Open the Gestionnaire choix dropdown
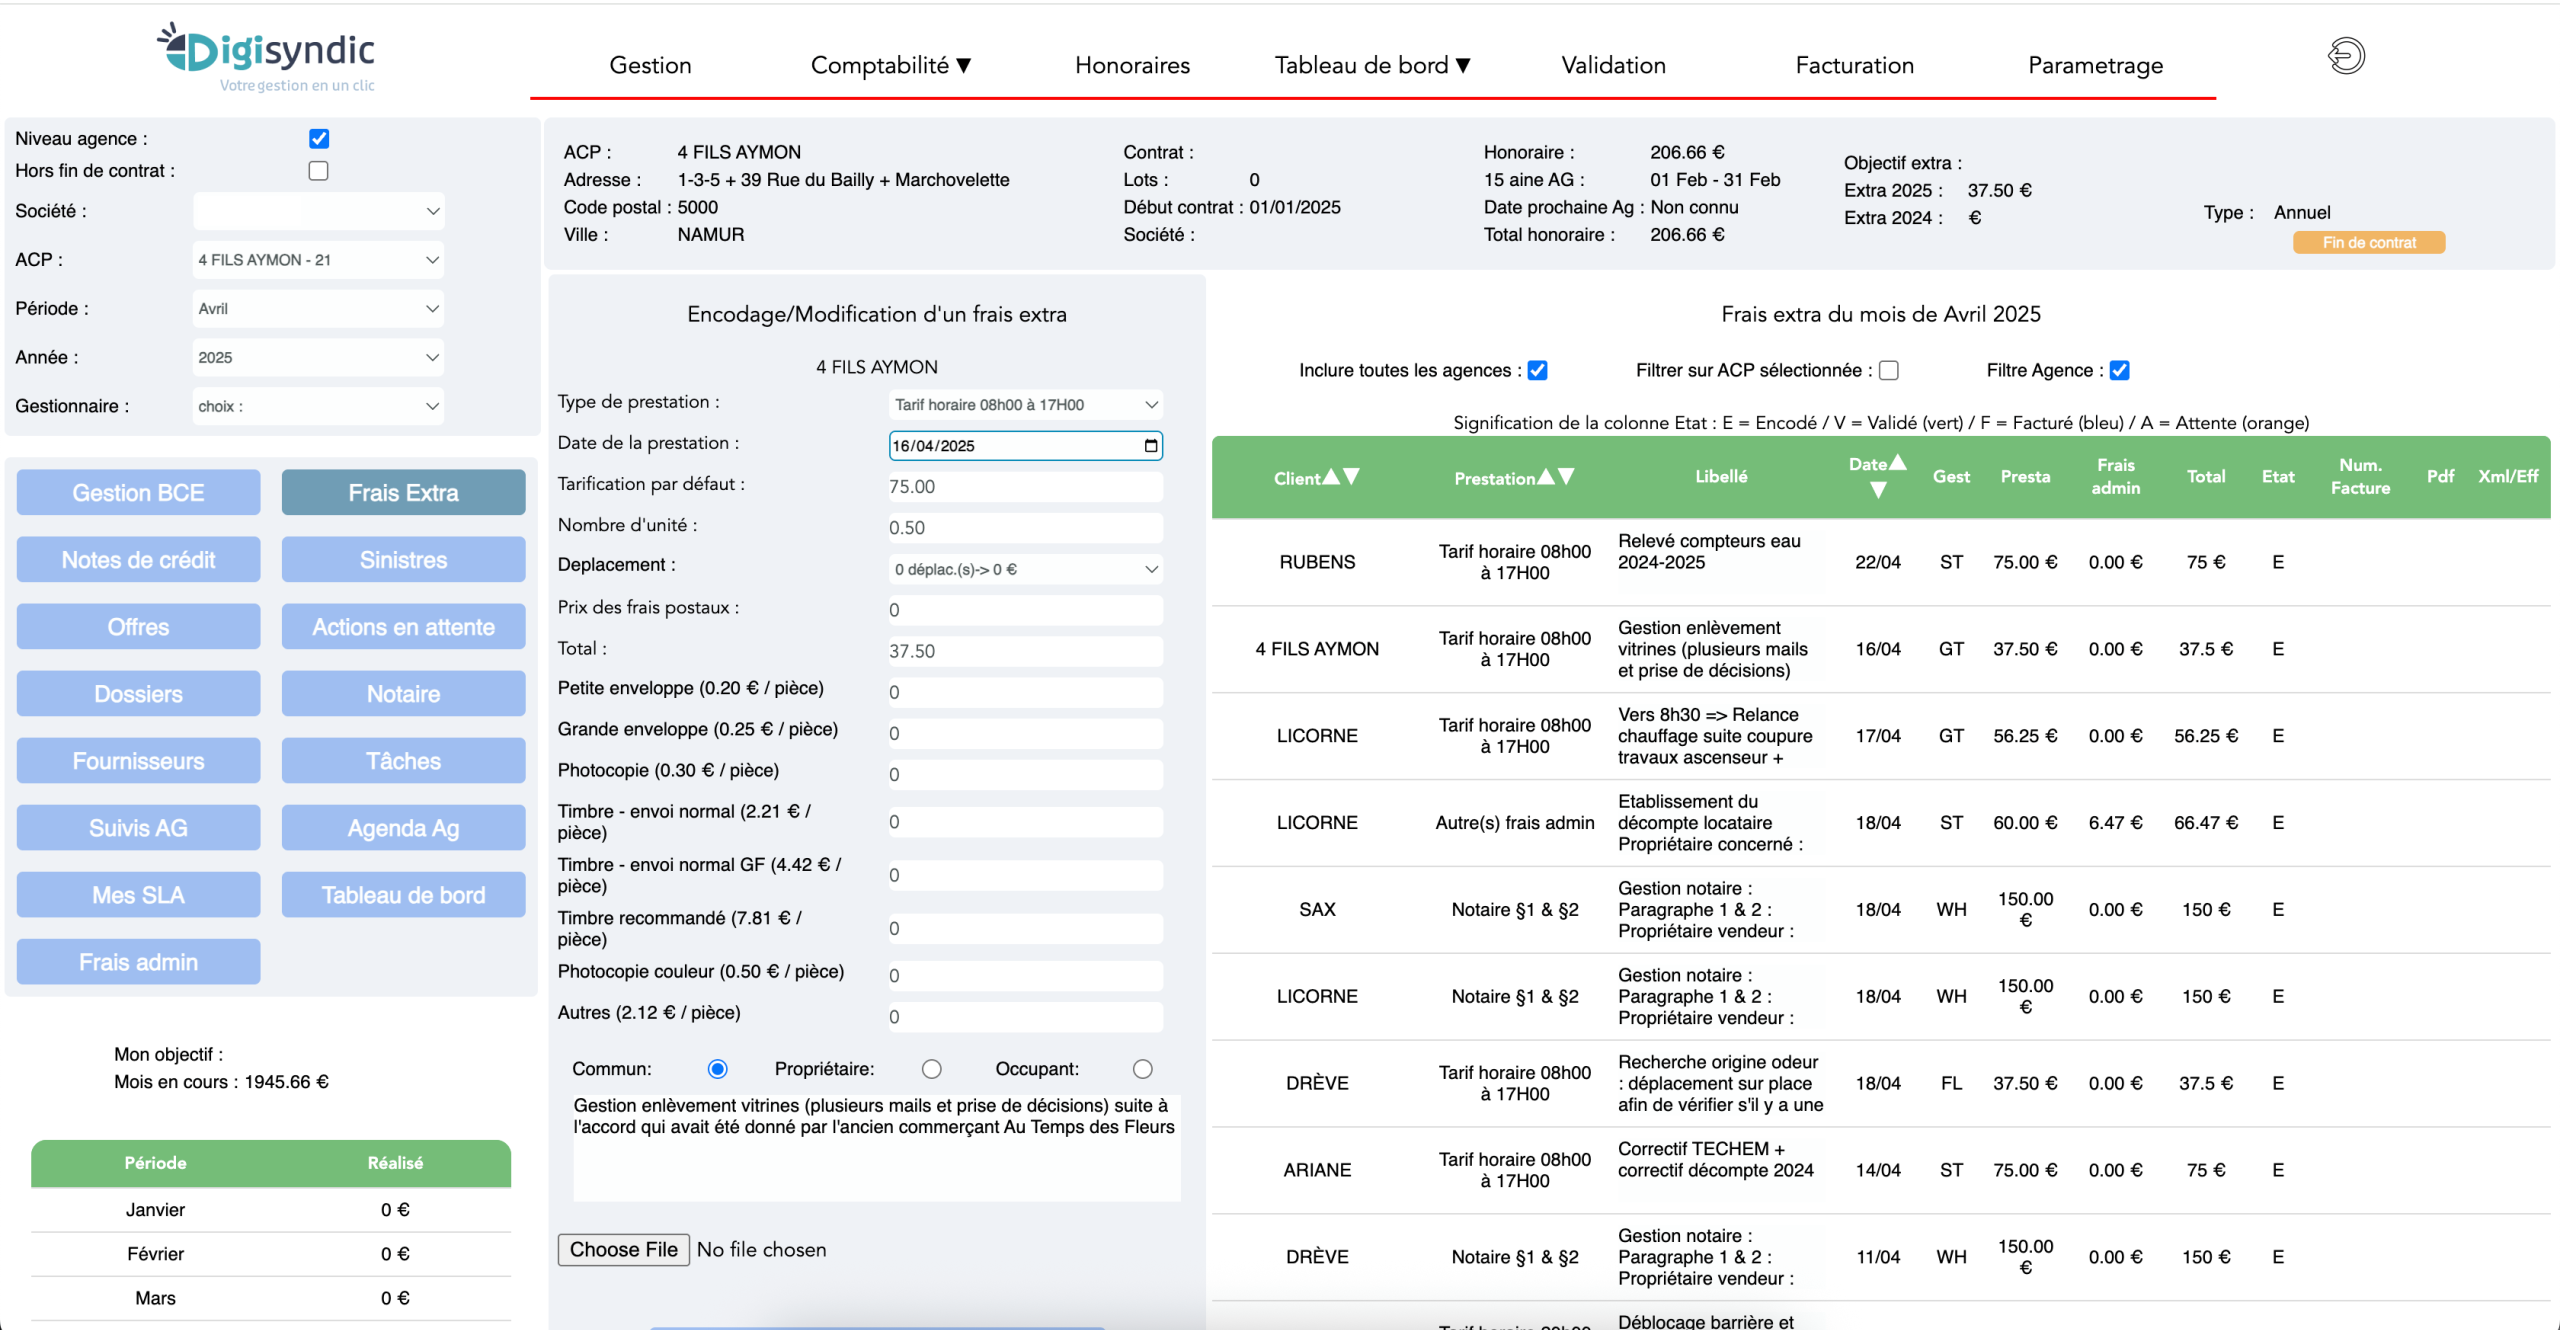The height and width of the screenshot is (1330, 2560). (318, 406)
